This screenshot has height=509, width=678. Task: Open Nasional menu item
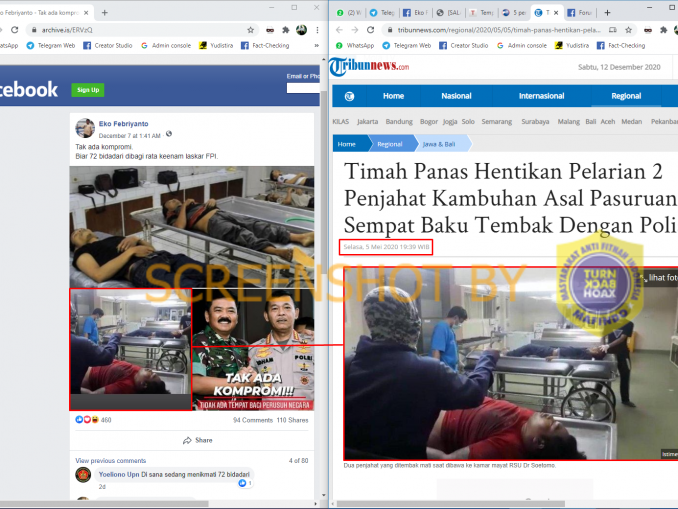coord(456,96)
